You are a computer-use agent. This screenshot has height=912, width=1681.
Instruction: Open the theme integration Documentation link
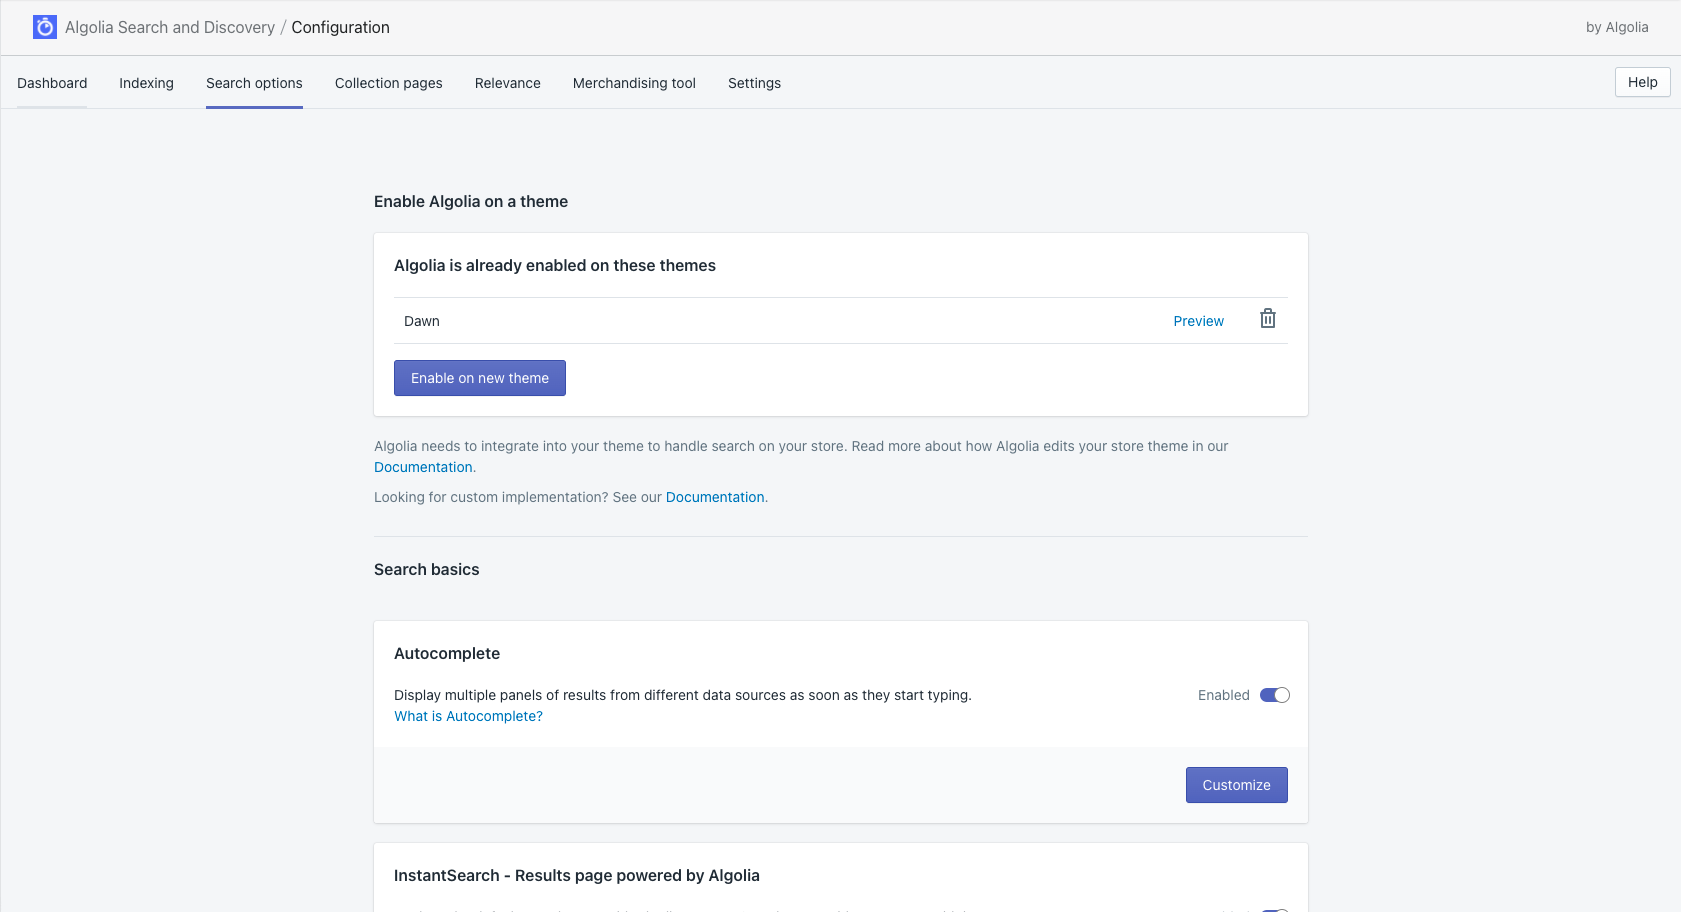[423, 467]
